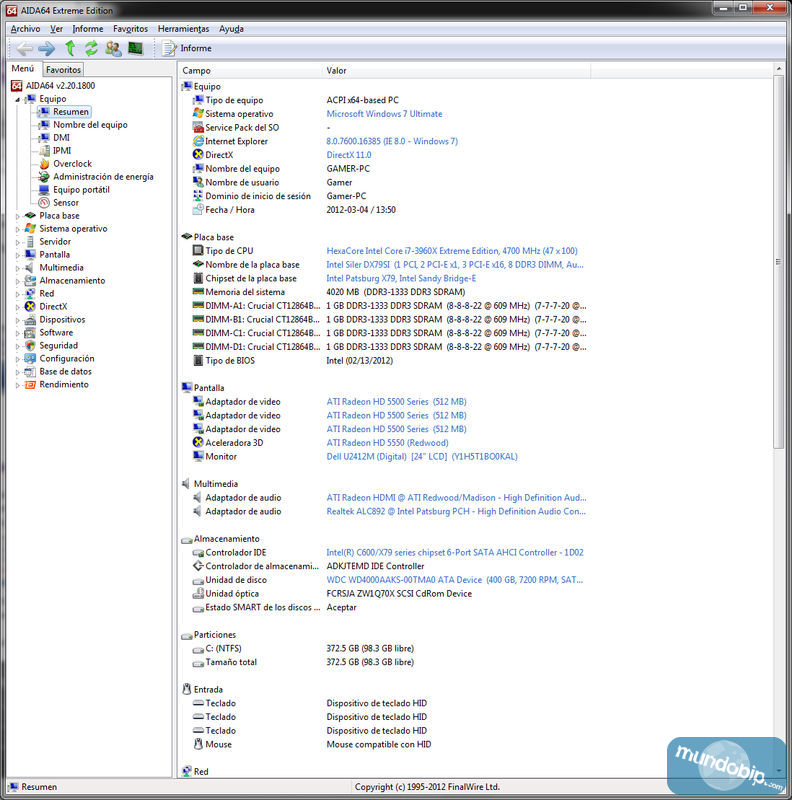The image size is (792, 800).
Task: Open the Microsoft Windows 7 Ultimate link
Action: (x=384, y=114)
